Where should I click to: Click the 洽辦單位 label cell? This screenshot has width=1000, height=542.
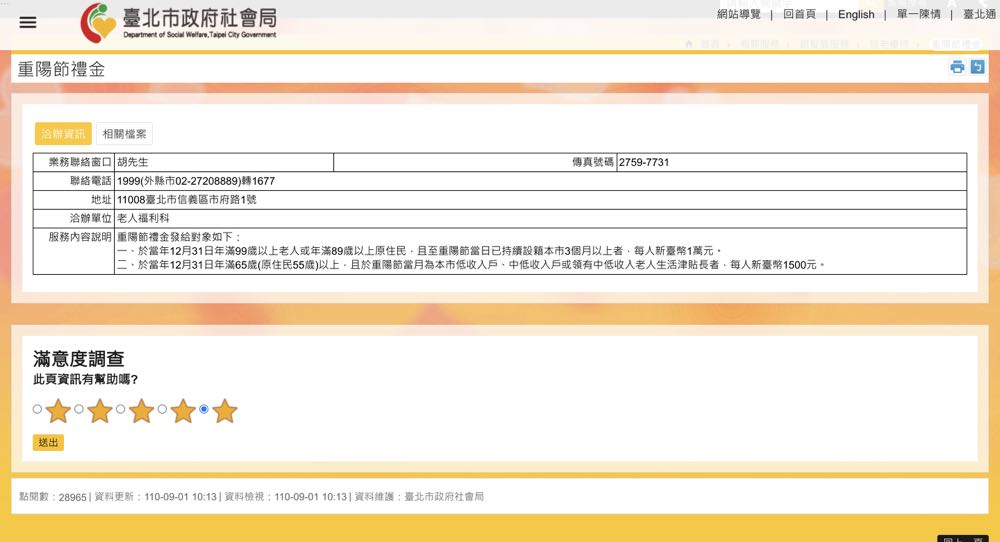coord(74,218)
